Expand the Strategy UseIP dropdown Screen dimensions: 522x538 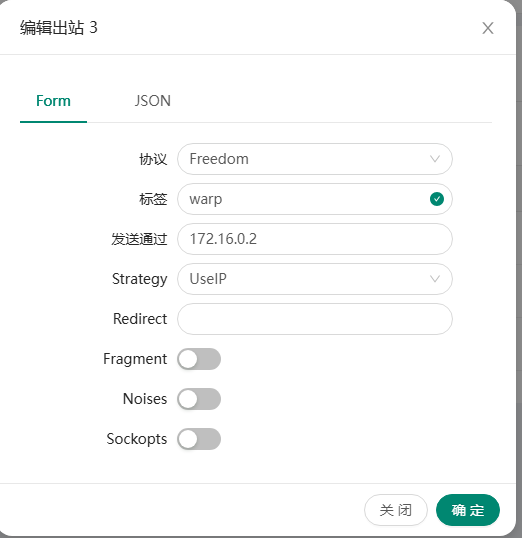315,279
